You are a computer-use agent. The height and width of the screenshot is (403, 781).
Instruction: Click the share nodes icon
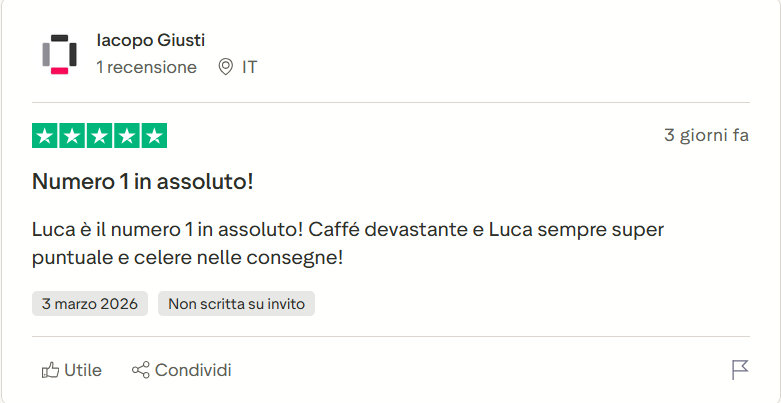coord(141,371)
